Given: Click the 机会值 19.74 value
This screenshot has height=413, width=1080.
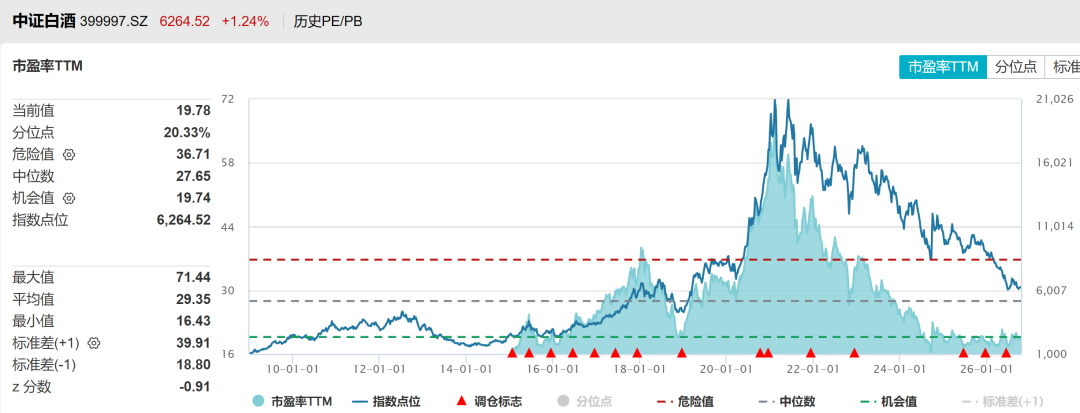Looking at the screenshot, I should pyautogui.click(x=193, y=198).
